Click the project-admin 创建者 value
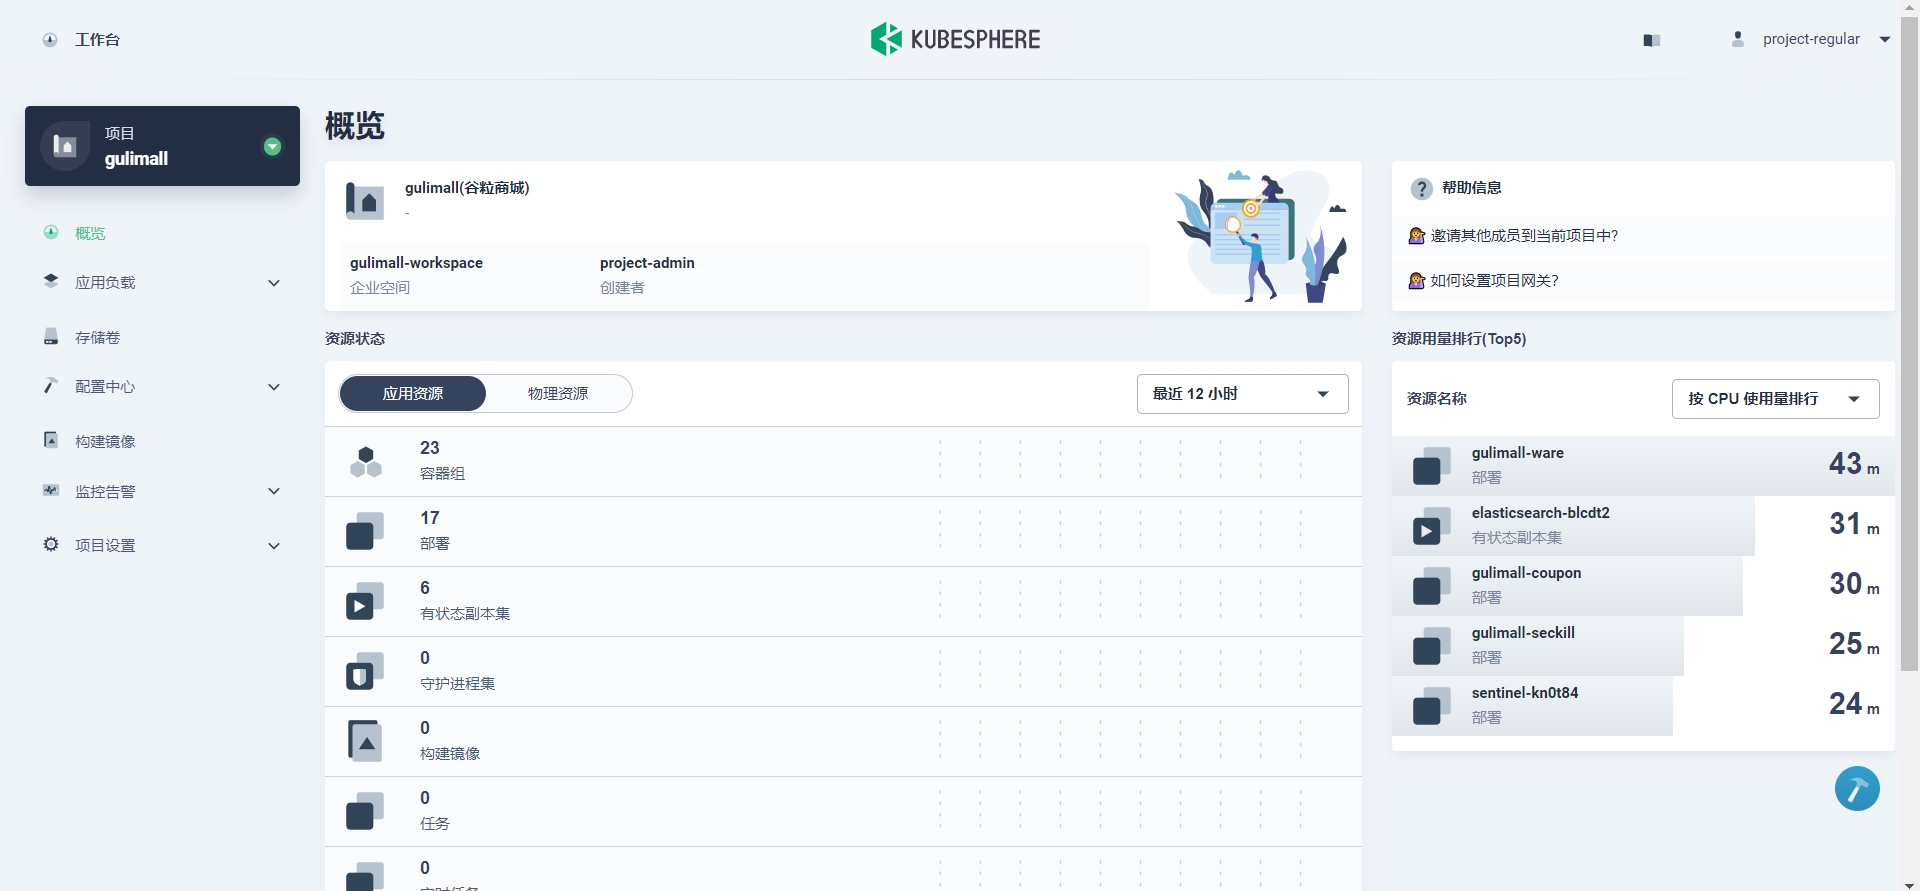 647,263
